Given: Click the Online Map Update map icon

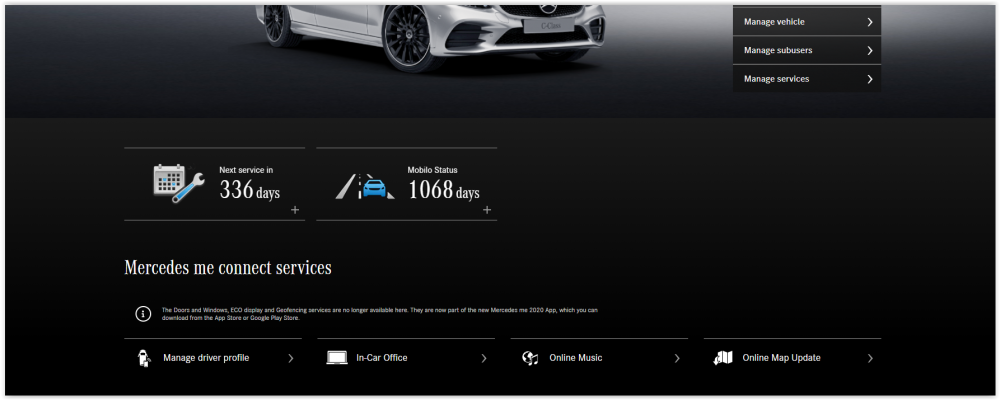Looking at the screenshot, I should tap(723, 358).
